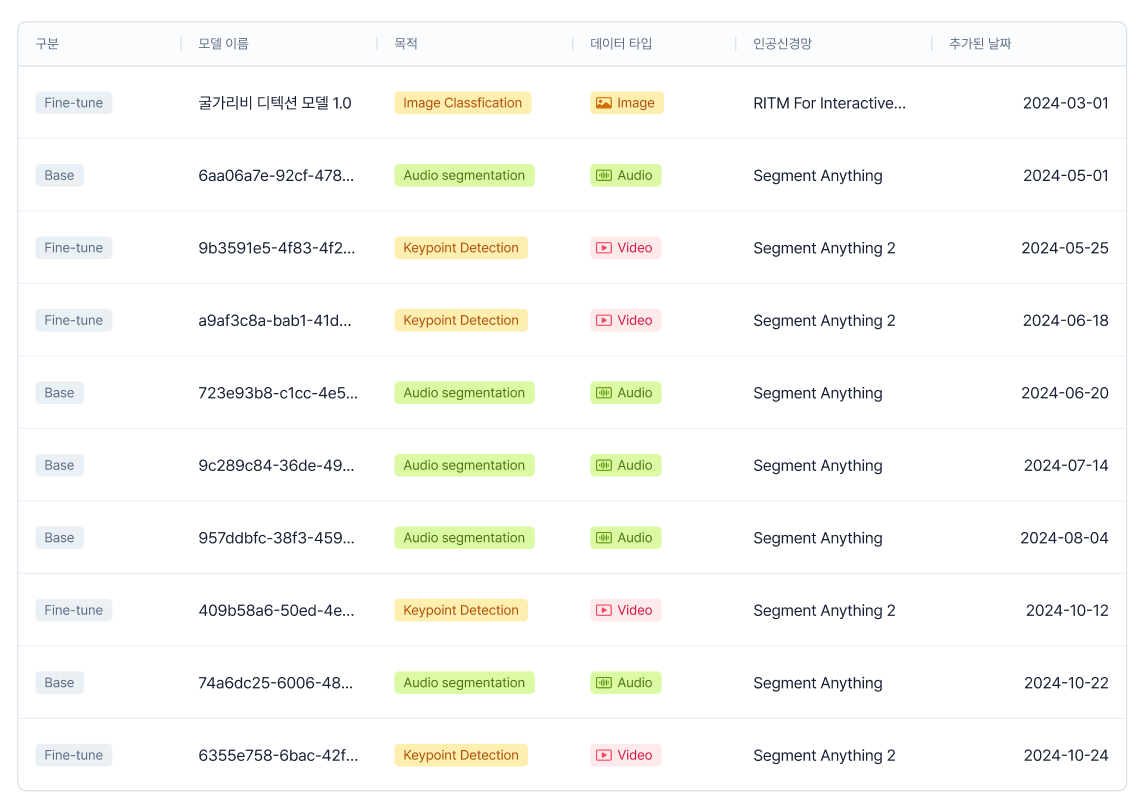The height and width of the screenshot is (808, 1144).
Task: Click Segment Anything 2 in the 2024-06-18 row
Action: 824,321
